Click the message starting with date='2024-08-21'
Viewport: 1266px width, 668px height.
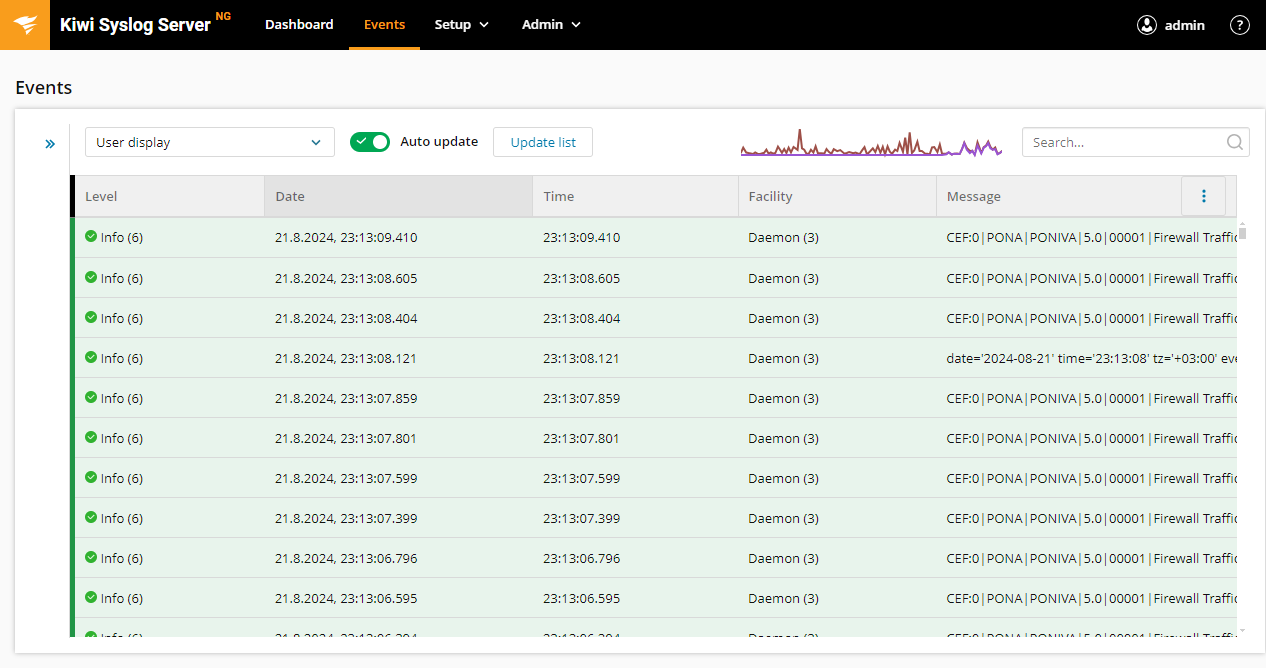1092,358
